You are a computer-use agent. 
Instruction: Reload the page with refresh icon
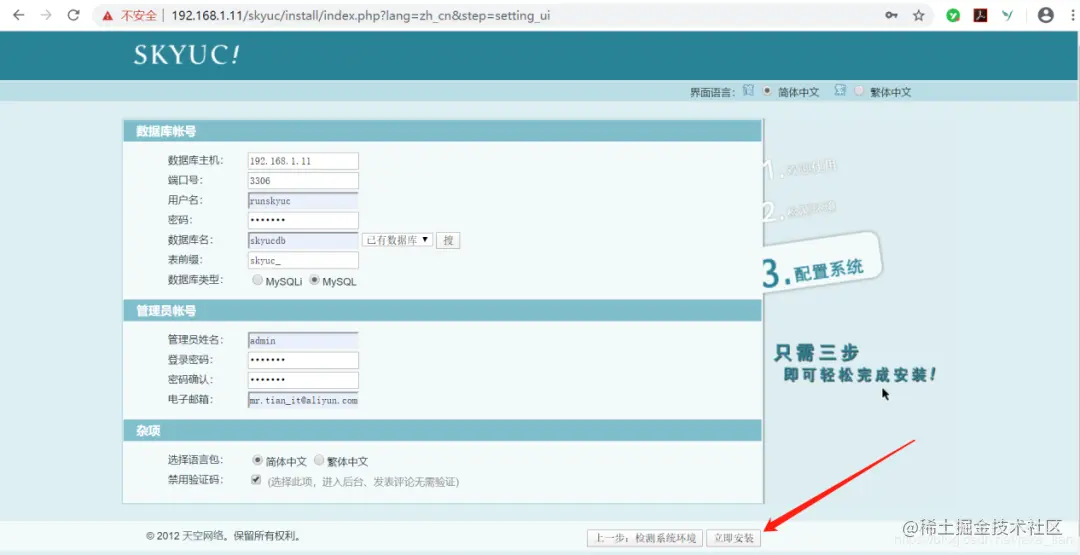[x=74, y=15]
